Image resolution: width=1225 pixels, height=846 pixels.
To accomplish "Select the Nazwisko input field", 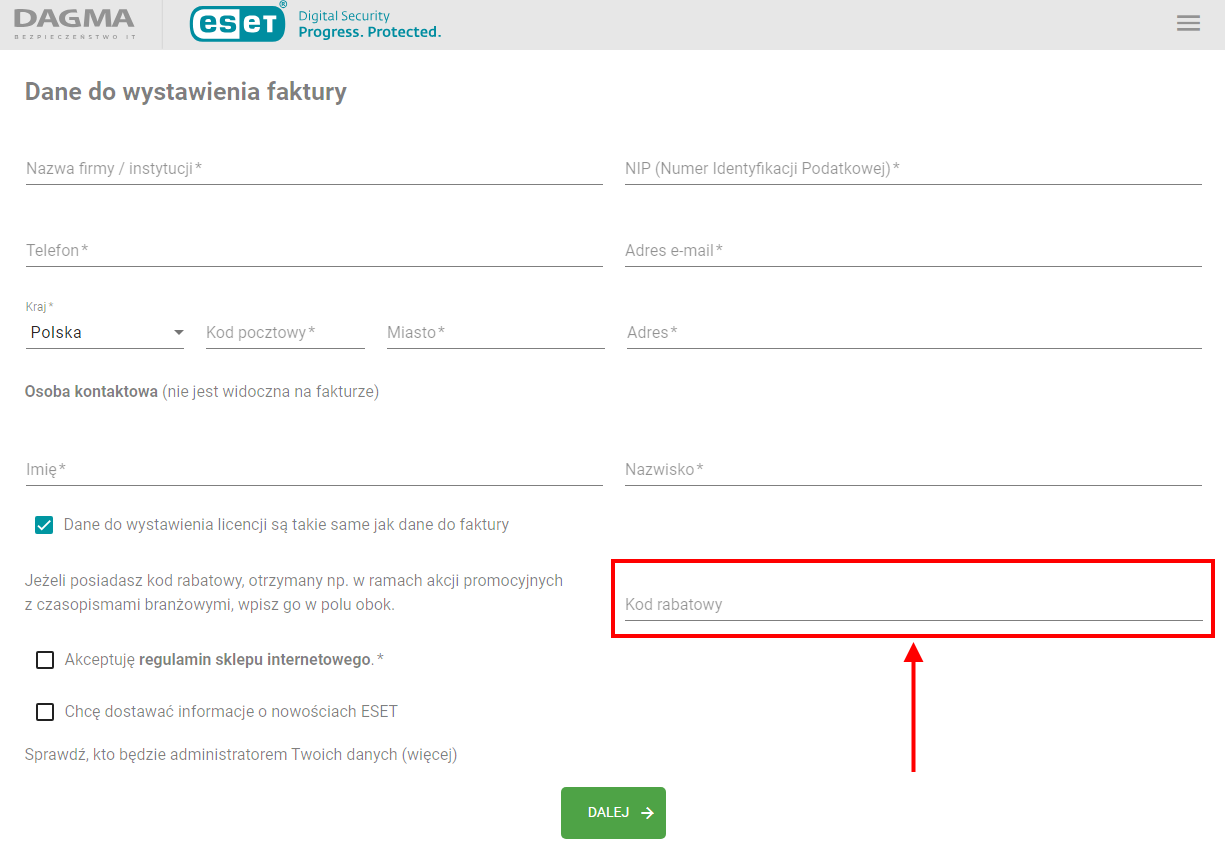I will 913,469.
